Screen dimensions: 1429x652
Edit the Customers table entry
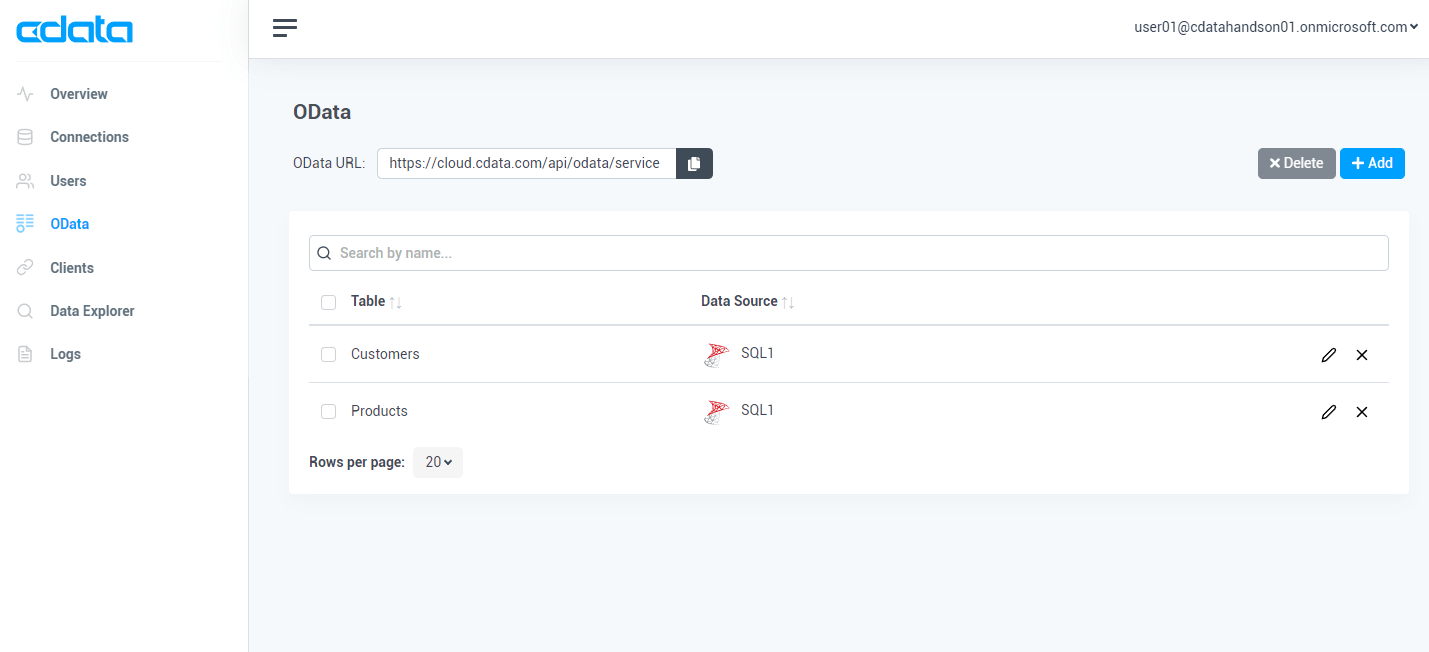click(1328, 355)
